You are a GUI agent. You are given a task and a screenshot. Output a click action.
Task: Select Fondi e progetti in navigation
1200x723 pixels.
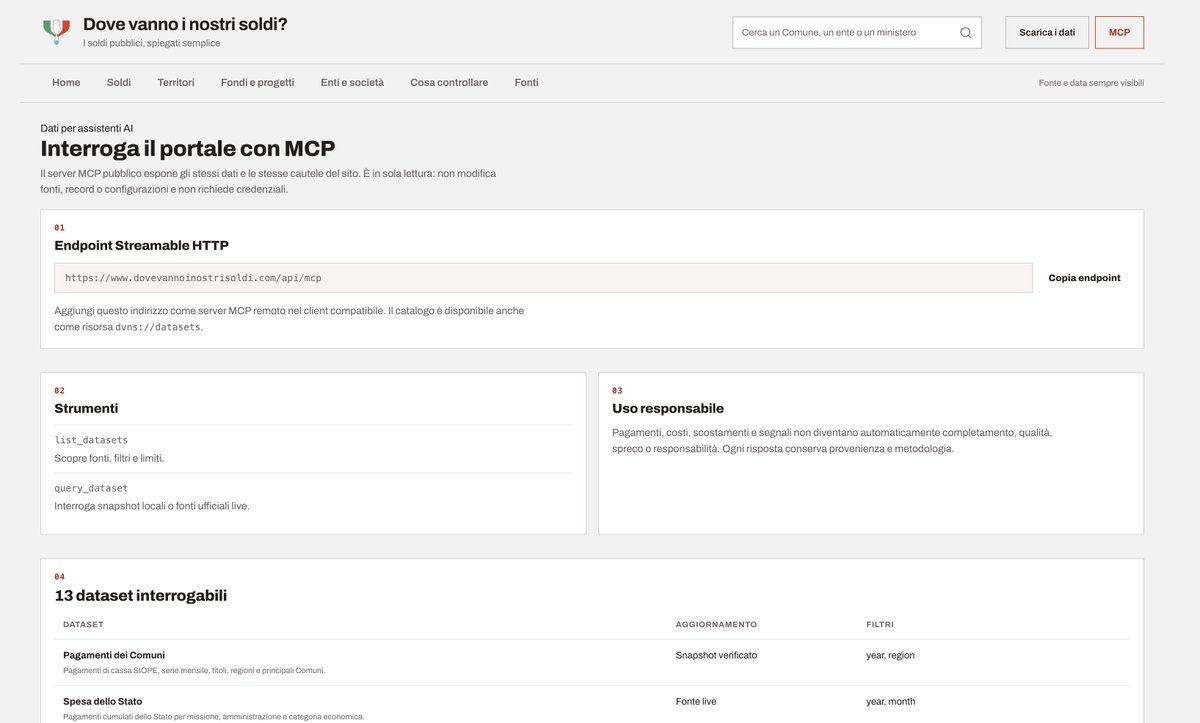point(258,82)
